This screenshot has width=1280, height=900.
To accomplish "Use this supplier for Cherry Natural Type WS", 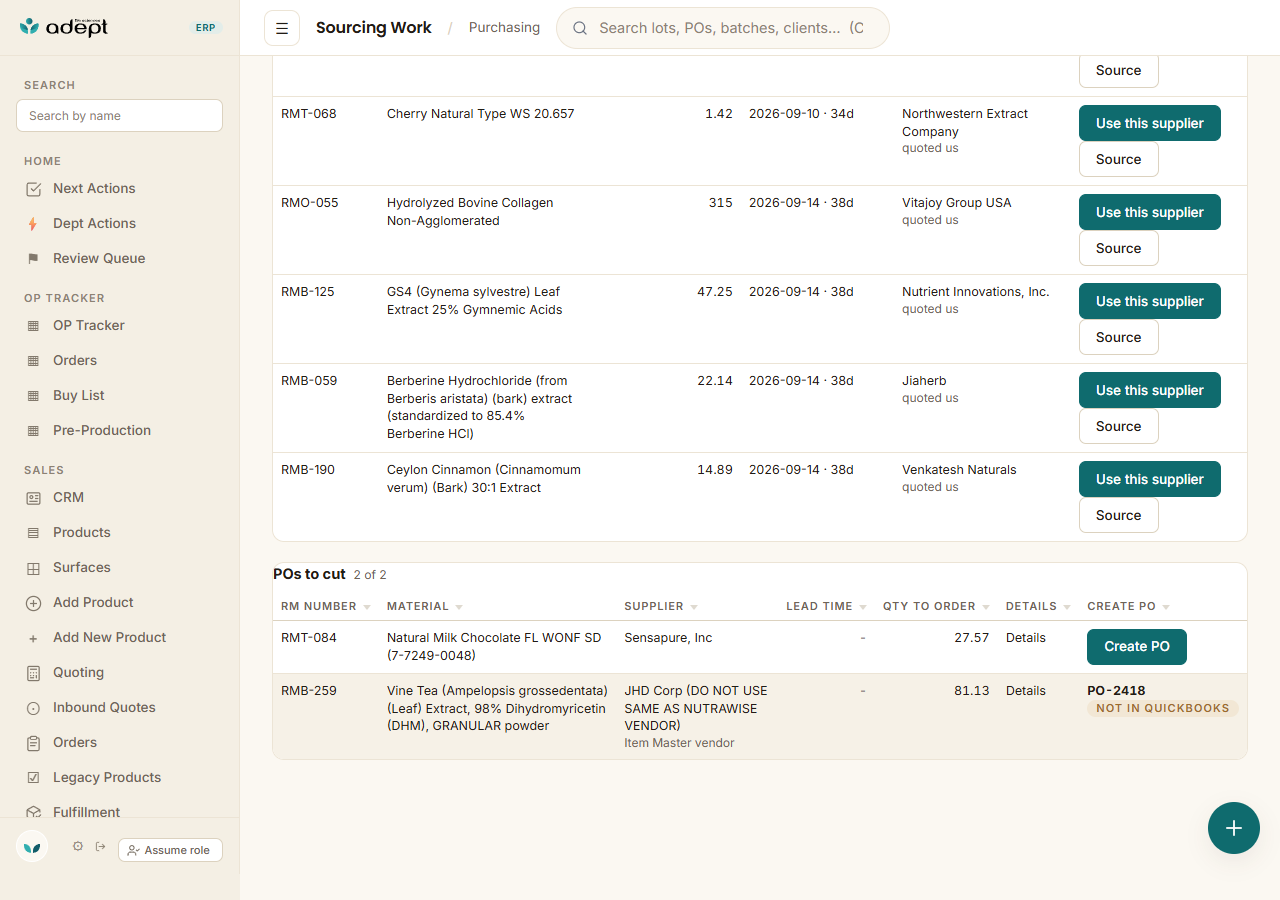I will (x=1150, y=123).
